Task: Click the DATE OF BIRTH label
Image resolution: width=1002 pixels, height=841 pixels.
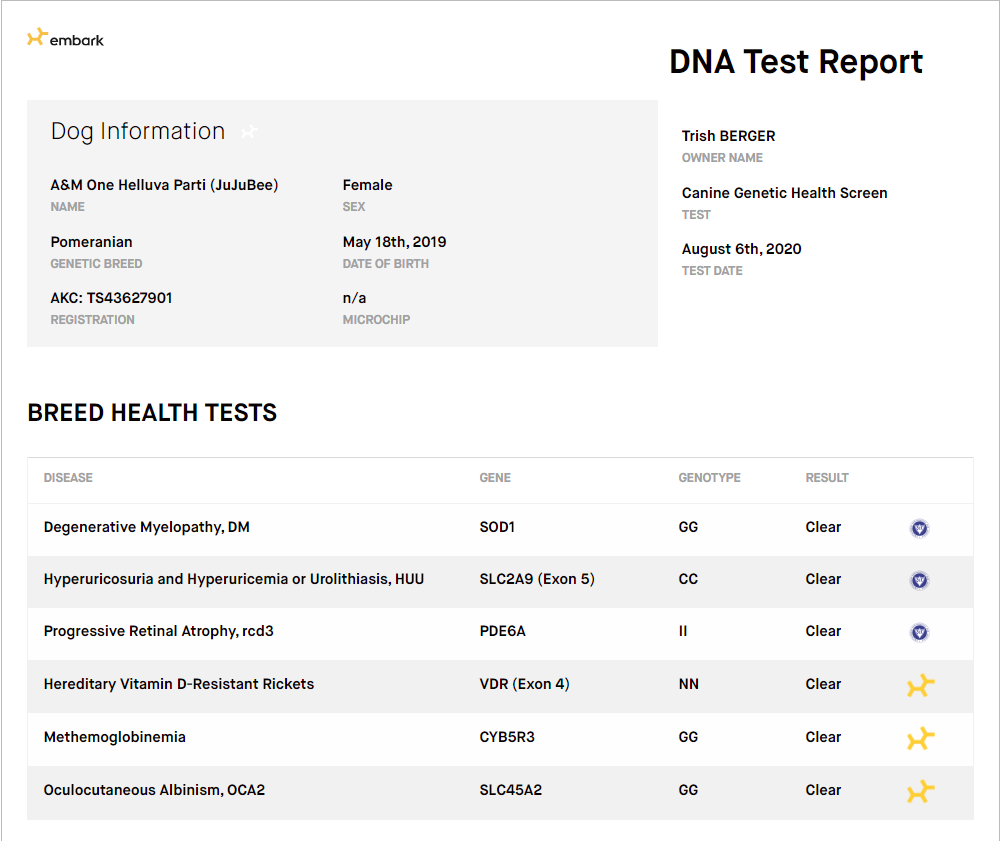Action: 385,264
